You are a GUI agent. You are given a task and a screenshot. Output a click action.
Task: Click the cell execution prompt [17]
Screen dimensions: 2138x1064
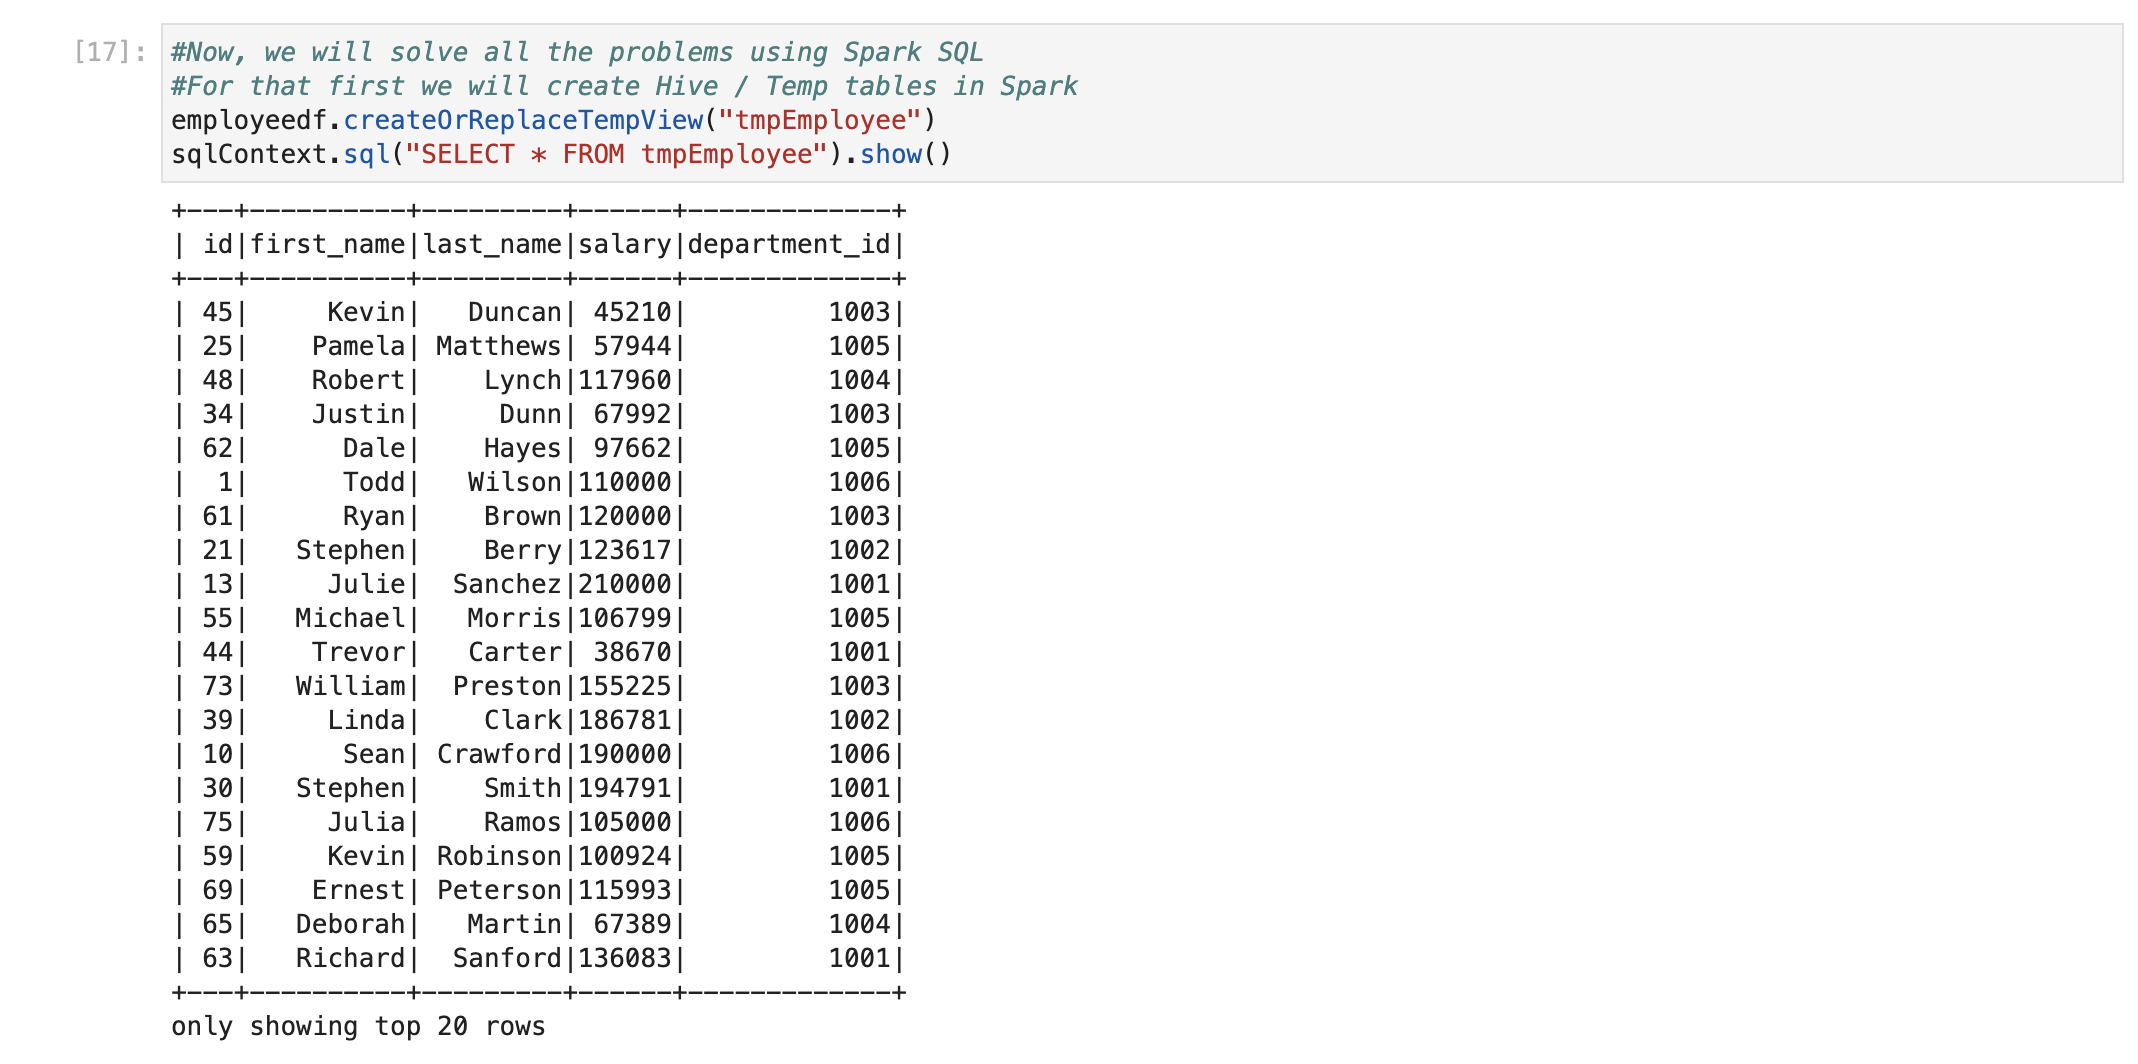click(x=110, y=52)
